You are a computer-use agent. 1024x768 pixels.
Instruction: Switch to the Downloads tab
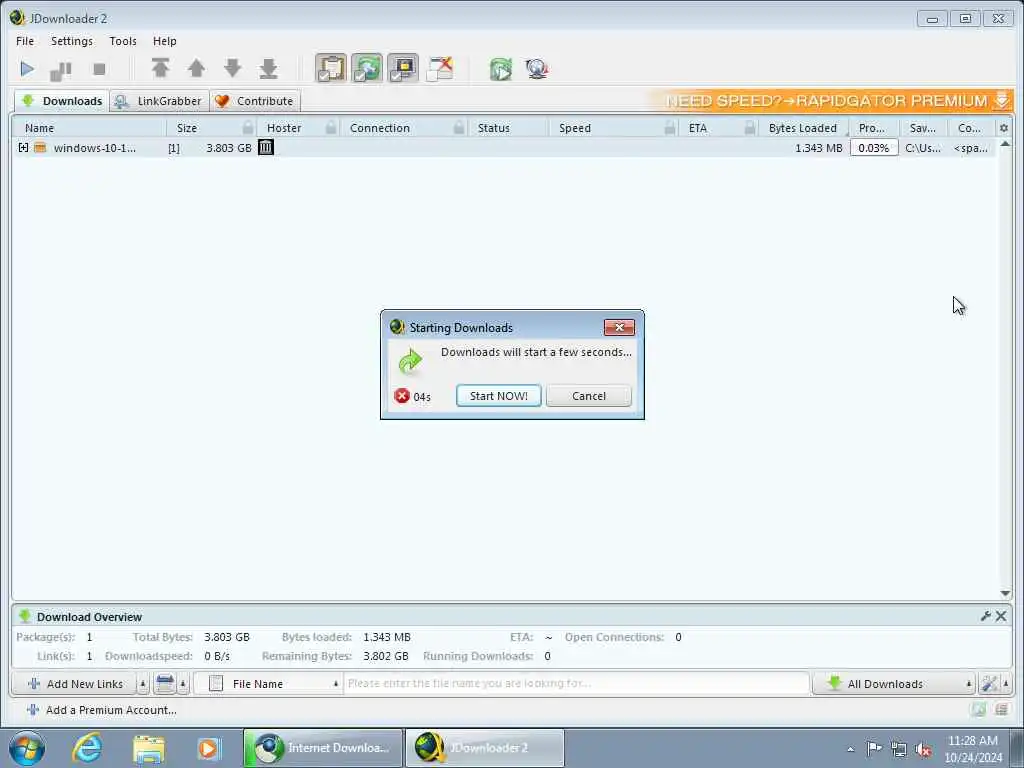(x=62, y=101)
